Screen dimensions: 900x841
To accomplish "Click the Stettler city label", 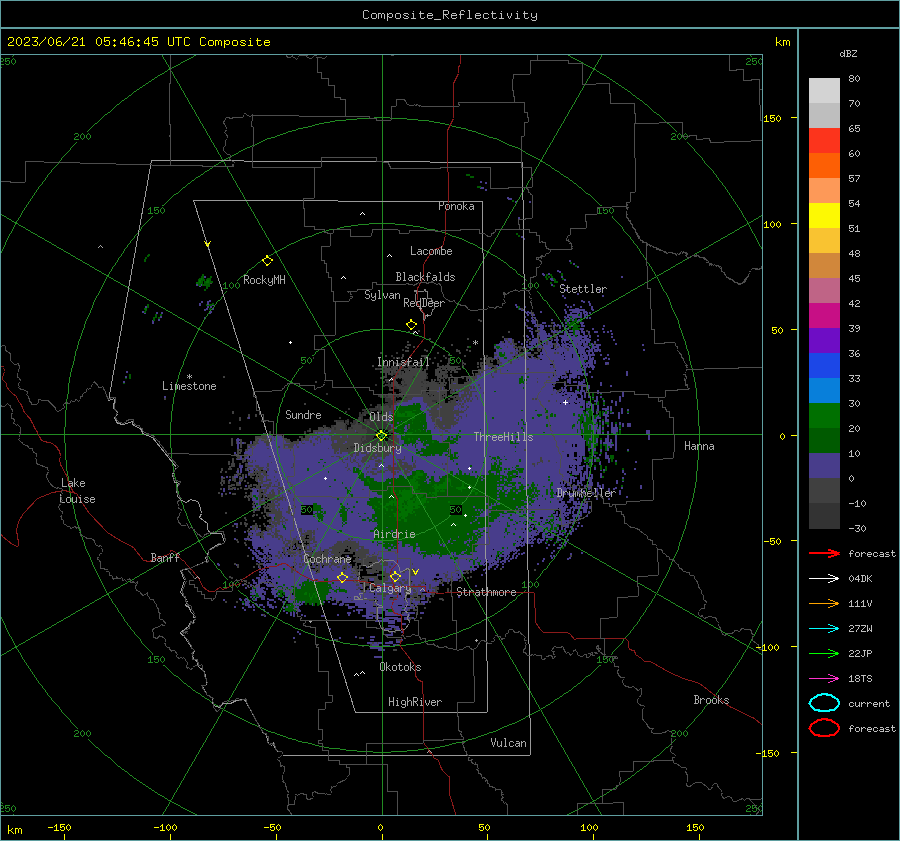I will pos(583,289).
